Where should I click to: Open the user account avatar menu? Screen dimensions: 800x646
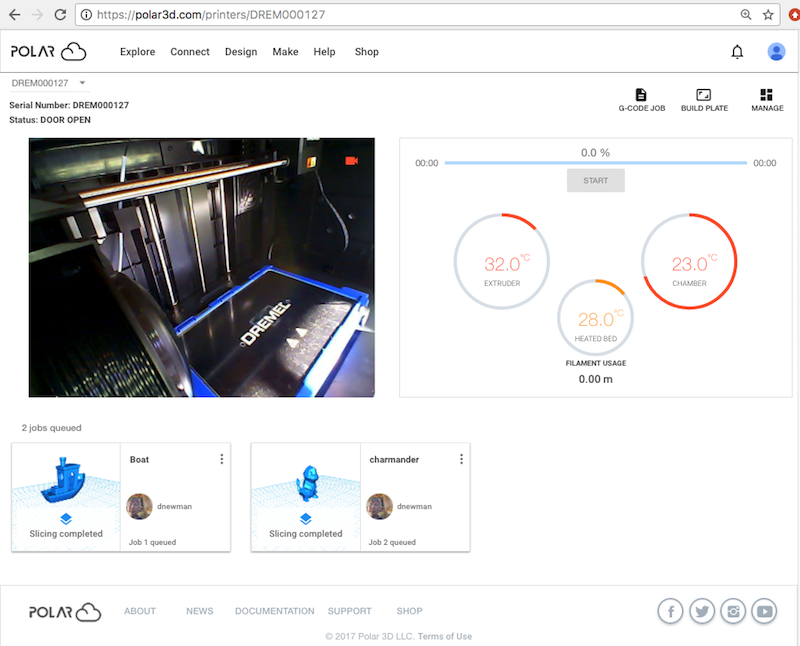[776, 52]
